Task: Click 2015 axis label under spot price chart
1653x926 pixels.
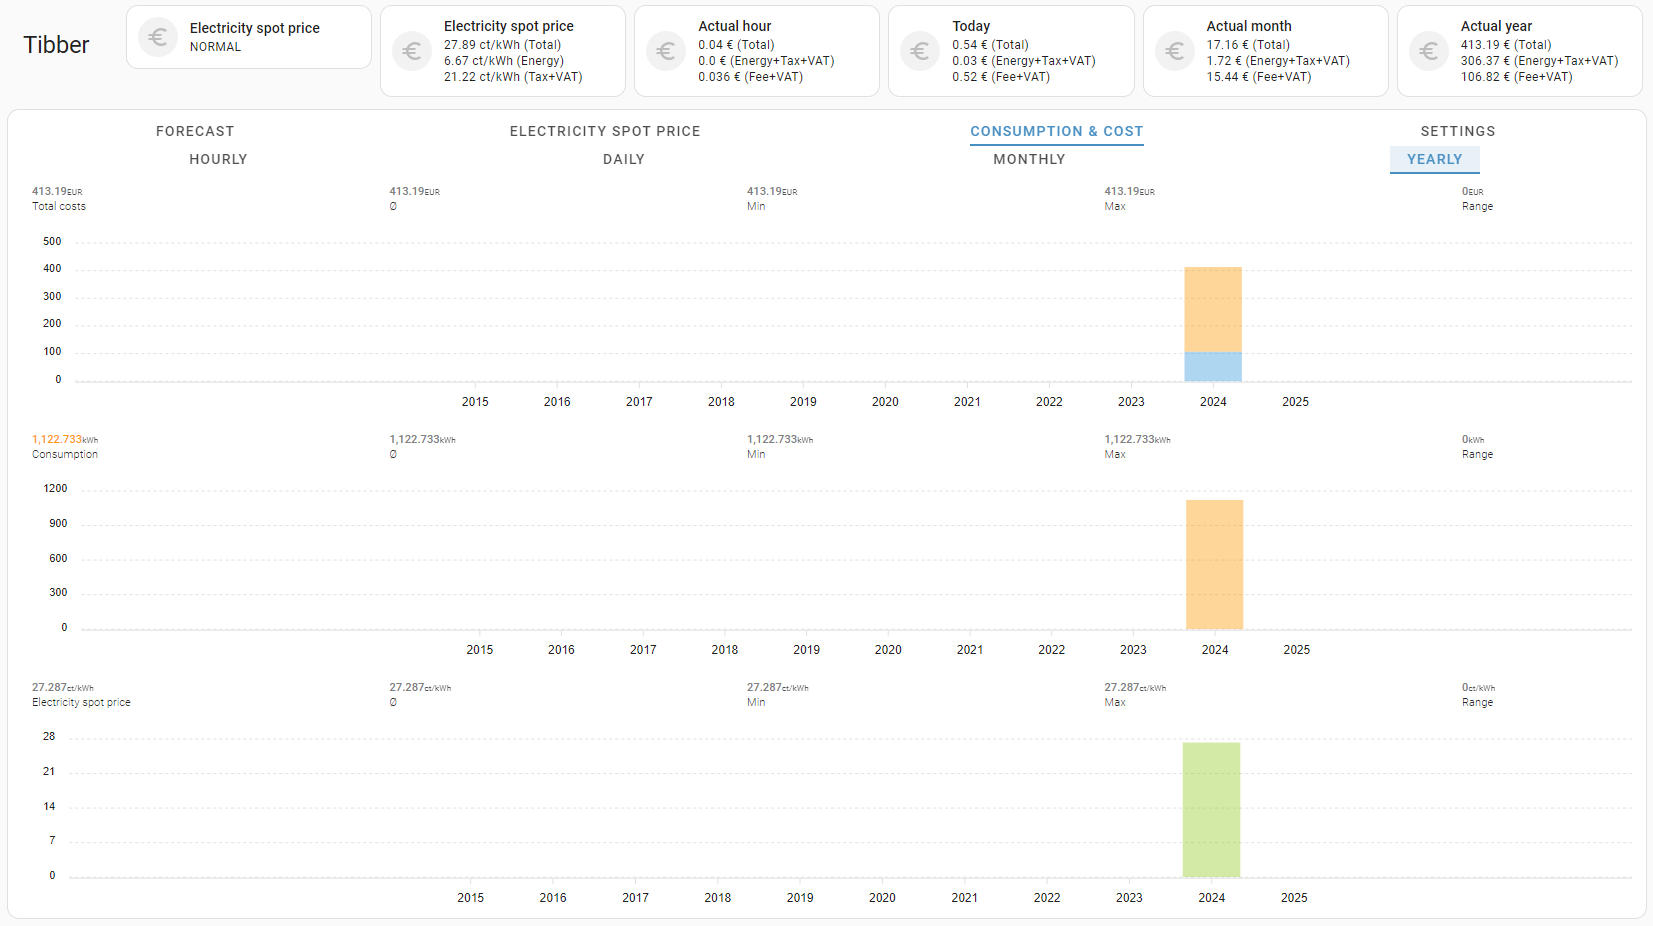Action: pyautogui.click(x=471, y=898)
